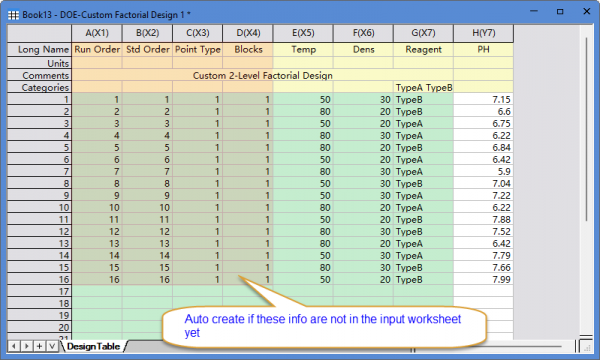Select column header H(Y7)

click(x=483, y=33)
